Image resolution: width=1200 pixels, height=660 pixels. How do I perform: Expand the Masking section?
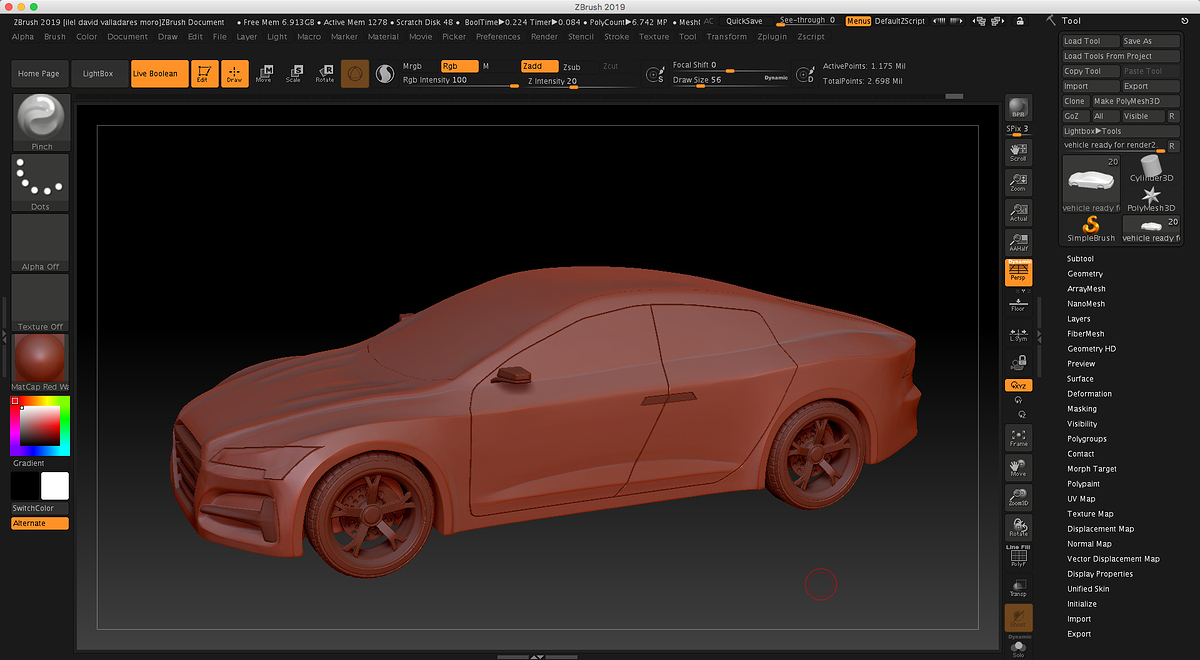coord(1082,409)
